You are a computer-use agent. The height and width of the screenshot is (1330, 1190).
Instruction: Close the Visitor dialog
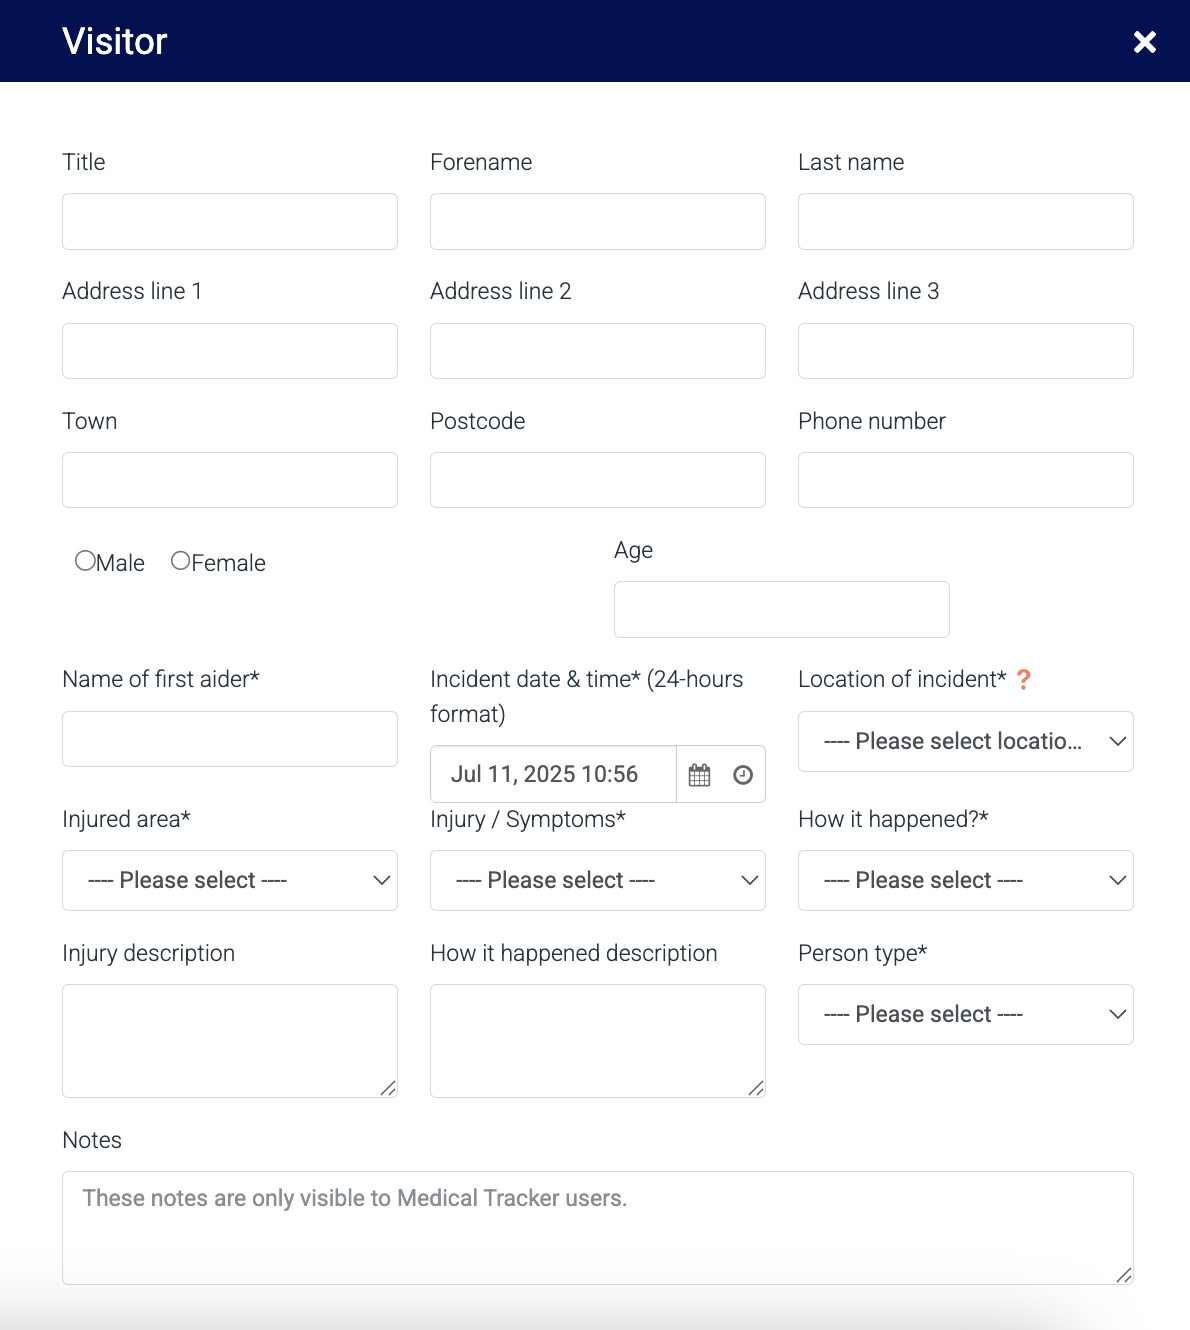[x=1144, y=42]
